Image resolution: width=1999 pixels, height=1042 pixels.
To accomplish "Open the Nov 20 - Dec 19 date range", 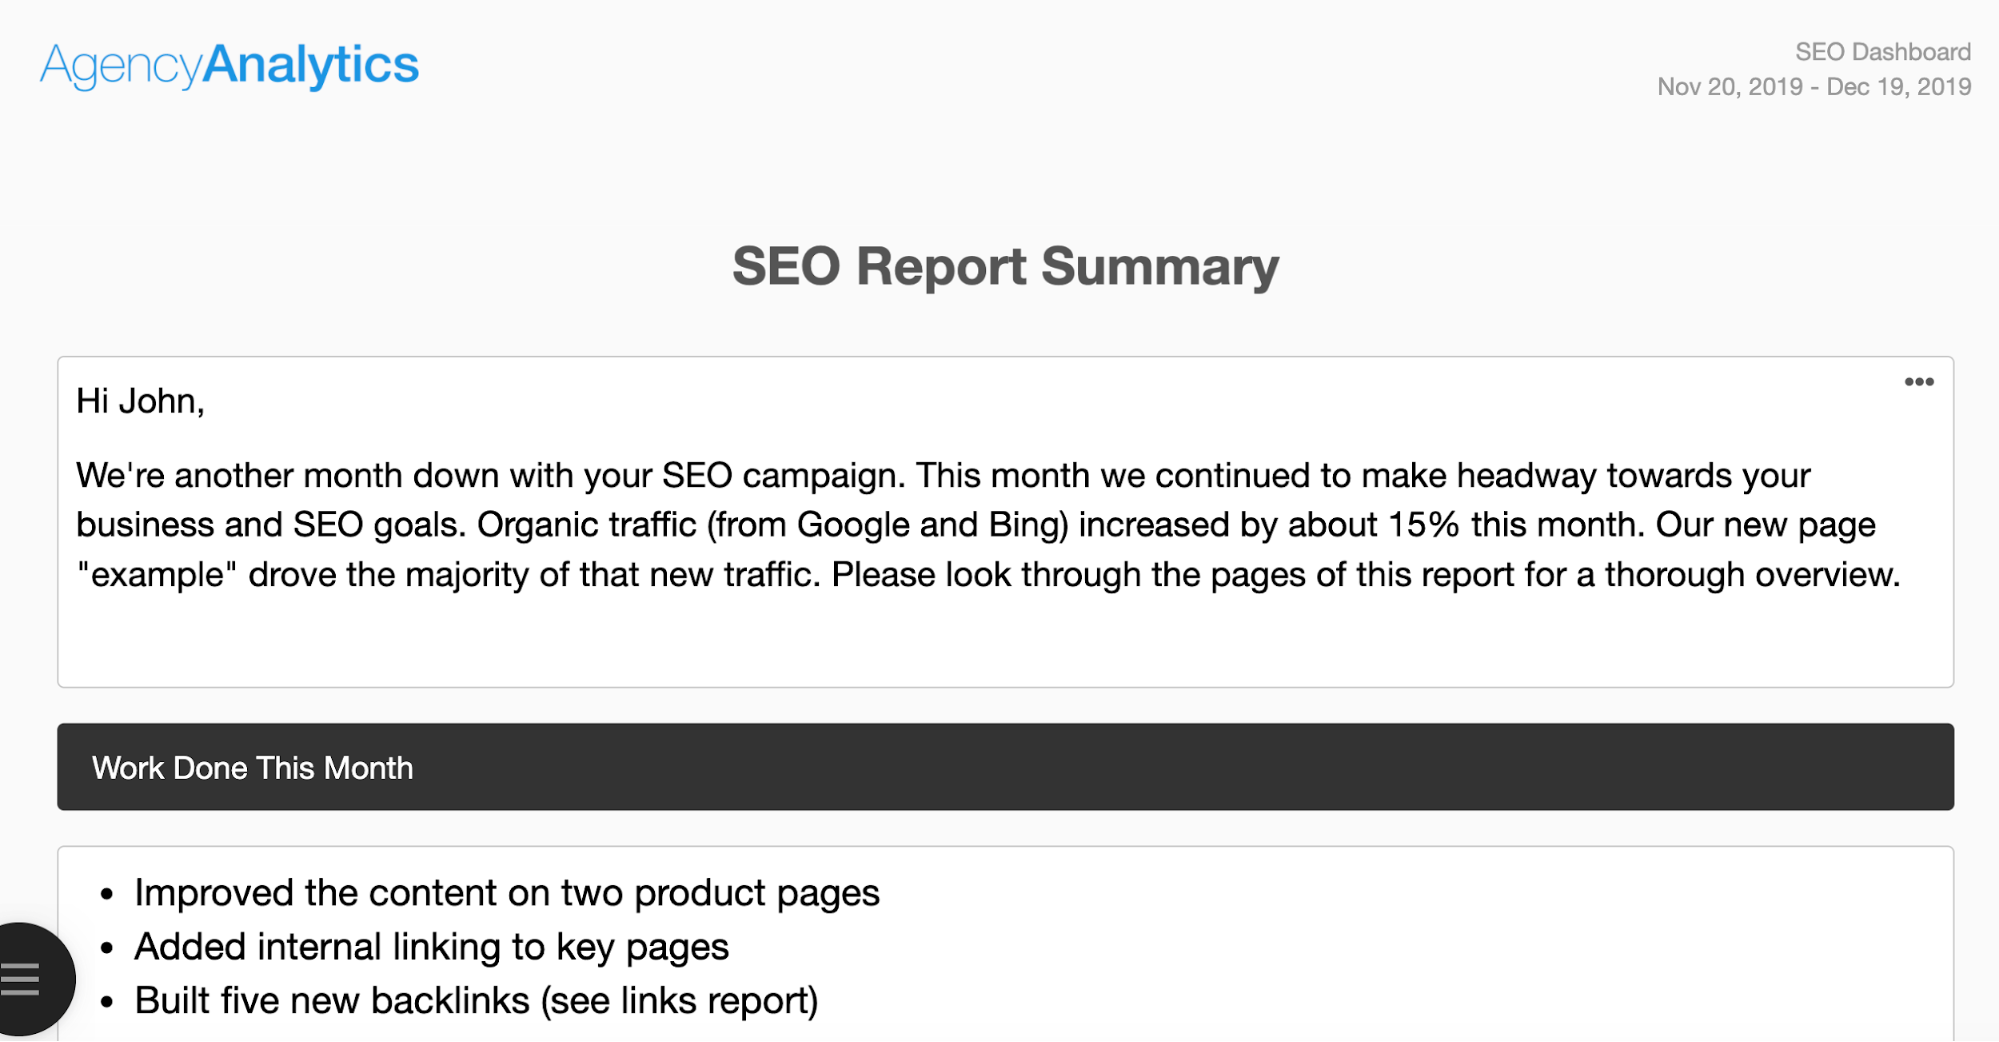I will click(x=1813, y=87).
